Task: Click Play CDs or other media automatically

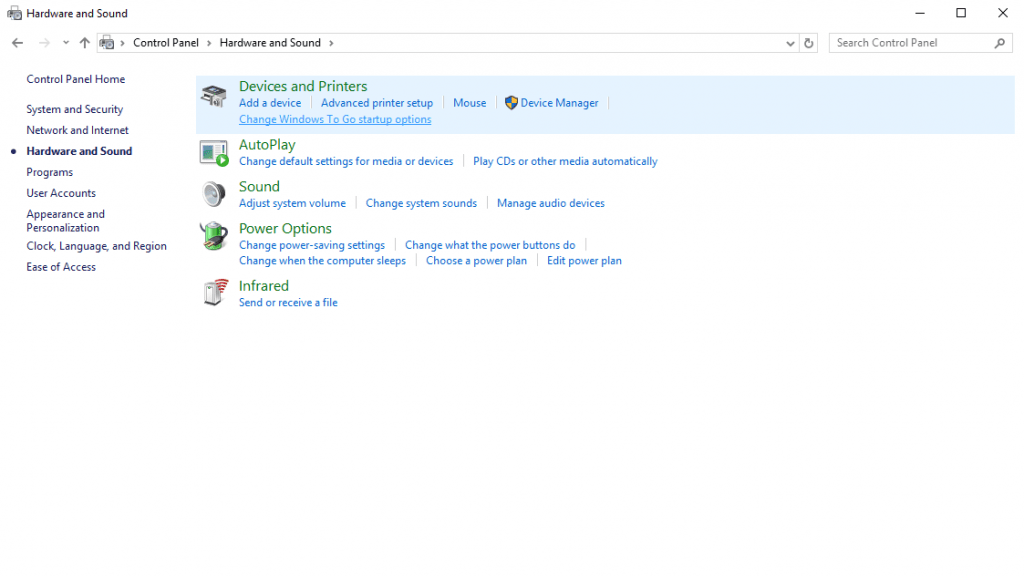Action: [x=565, y=161]
